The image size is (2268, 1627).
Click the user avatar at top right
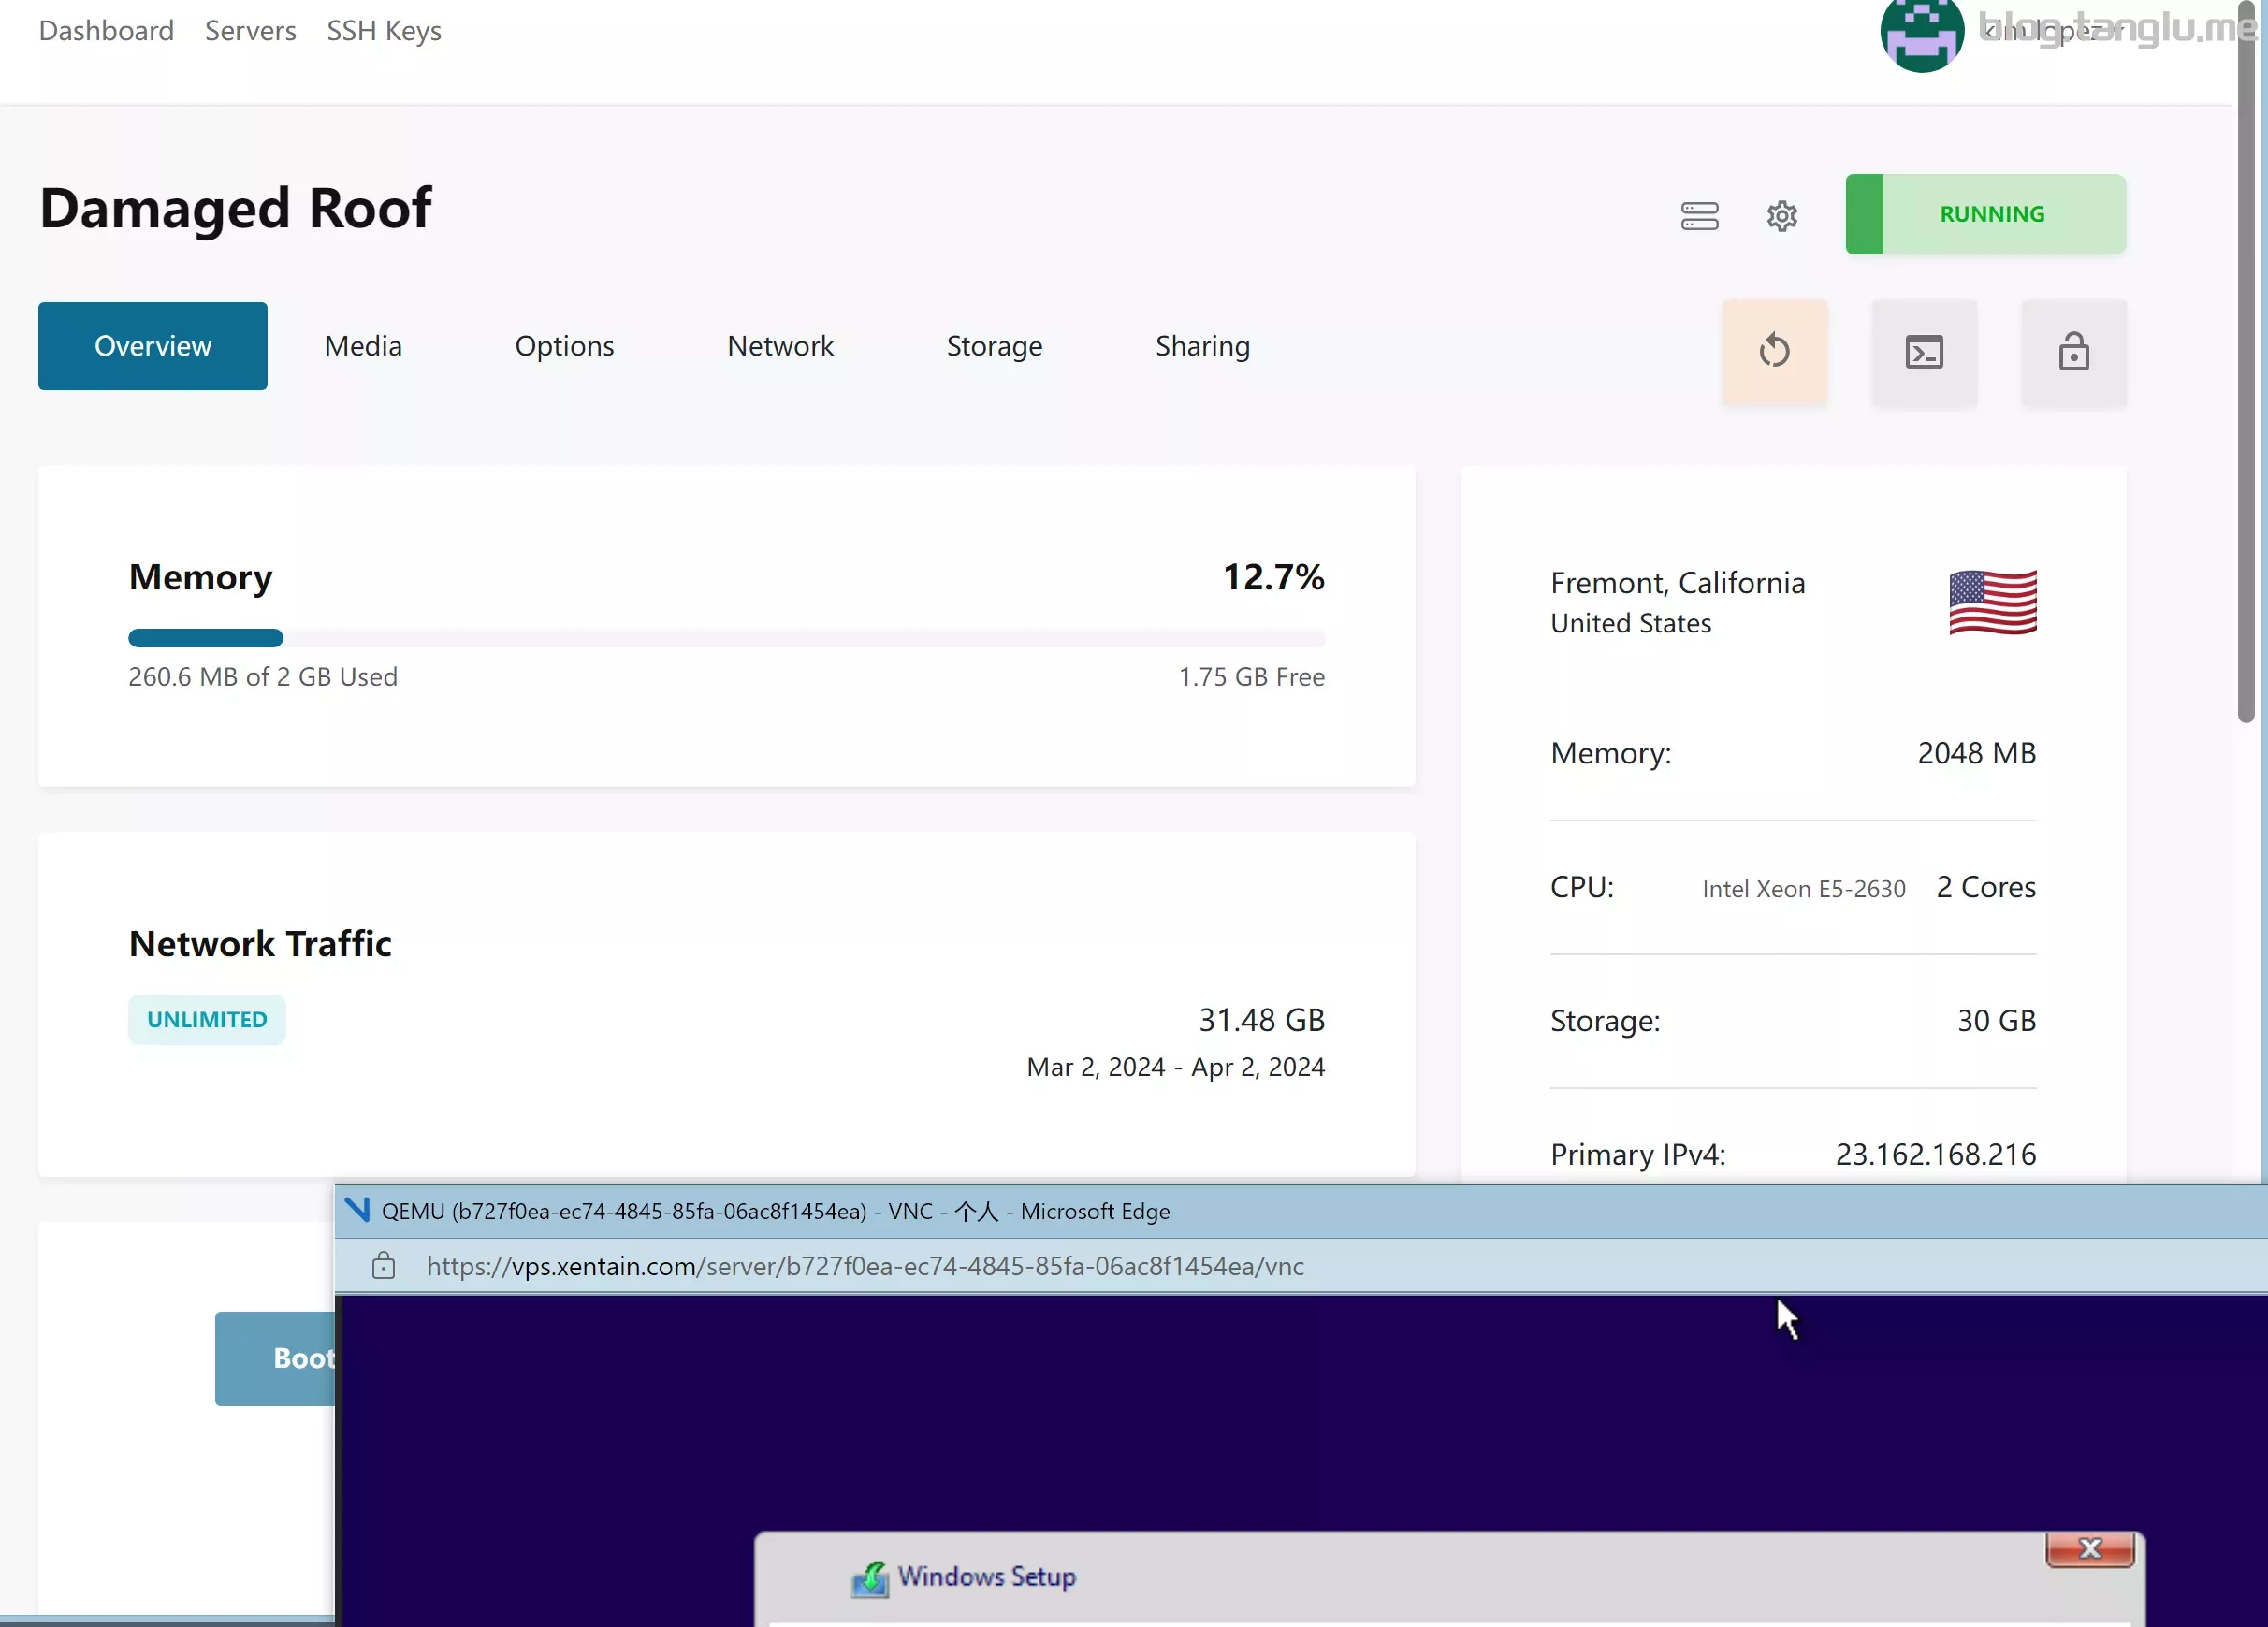(1920, 35)
